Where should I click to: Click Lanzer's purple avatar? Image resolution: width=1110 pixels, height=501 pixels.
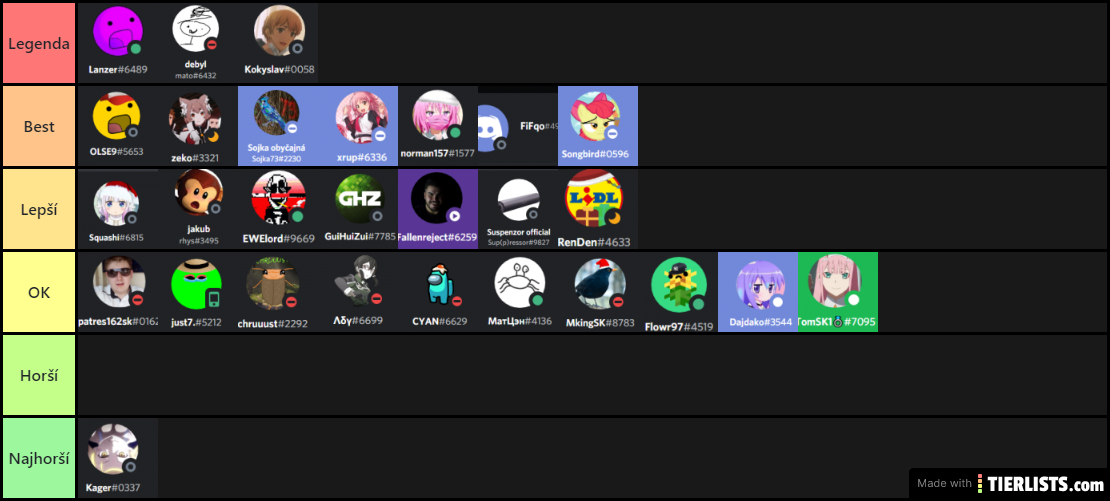[x=118, y=32]
